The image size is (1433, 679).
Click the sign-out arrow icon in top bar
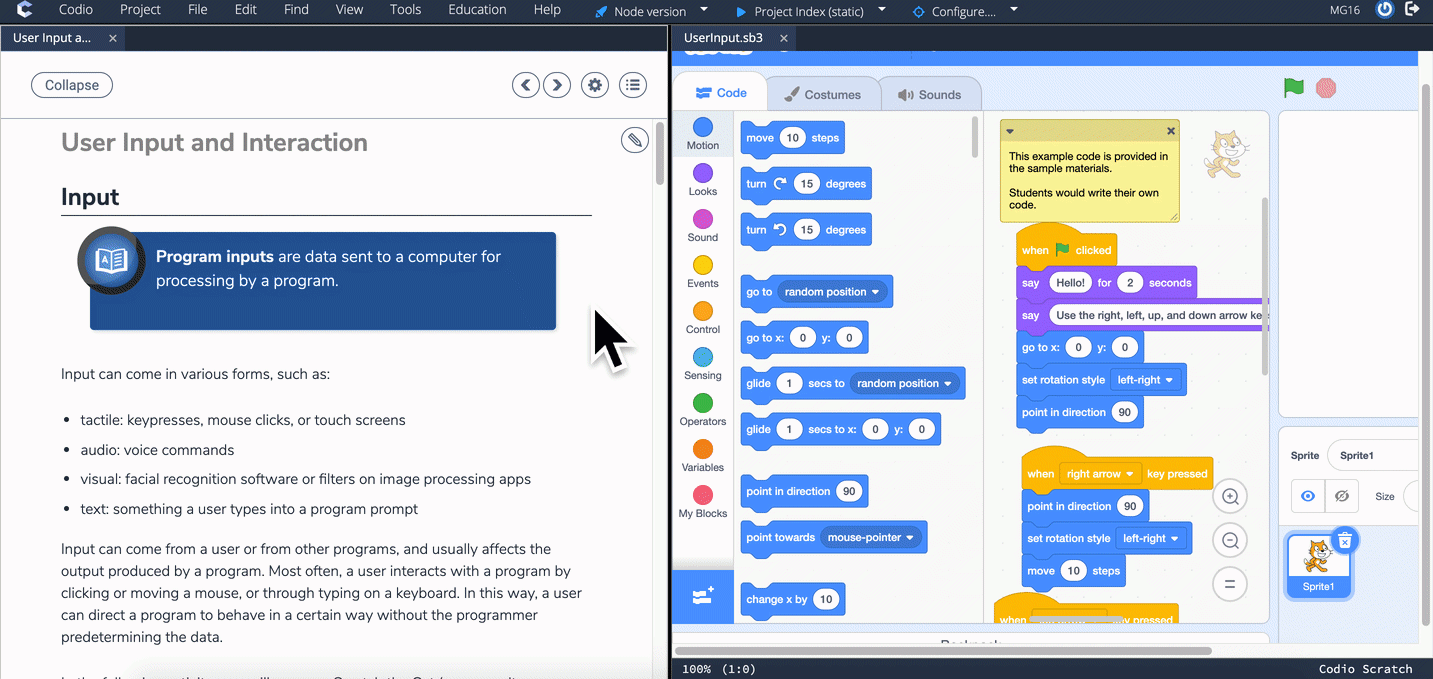point(1412,10)
